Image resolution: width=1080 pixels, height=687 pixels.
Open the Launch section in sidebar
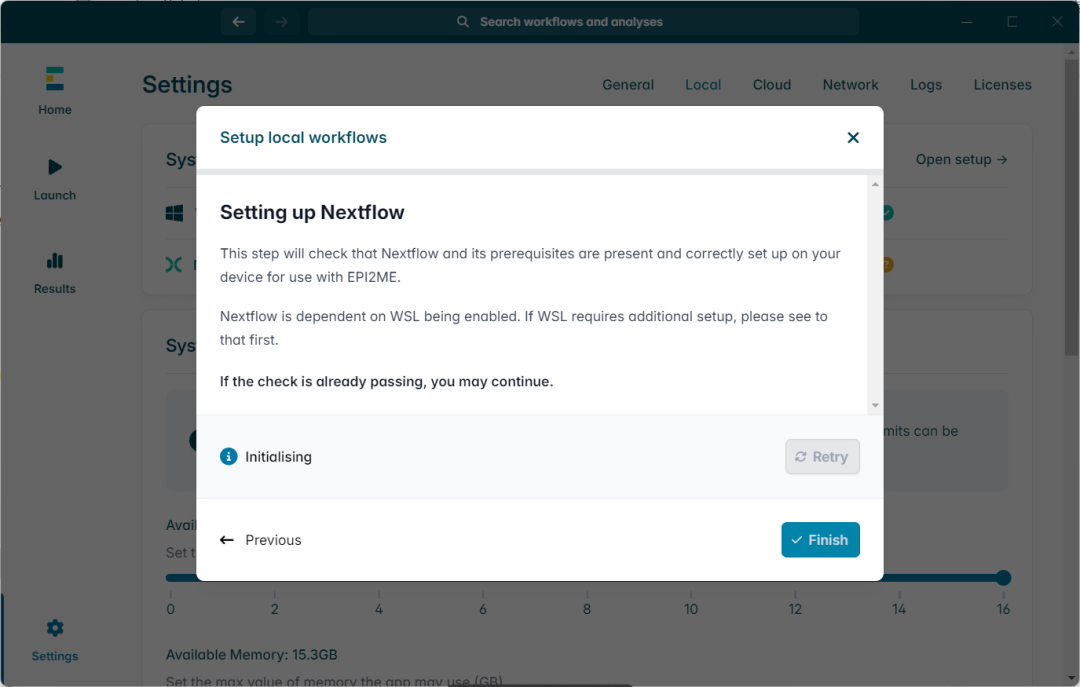click(55, 178)
